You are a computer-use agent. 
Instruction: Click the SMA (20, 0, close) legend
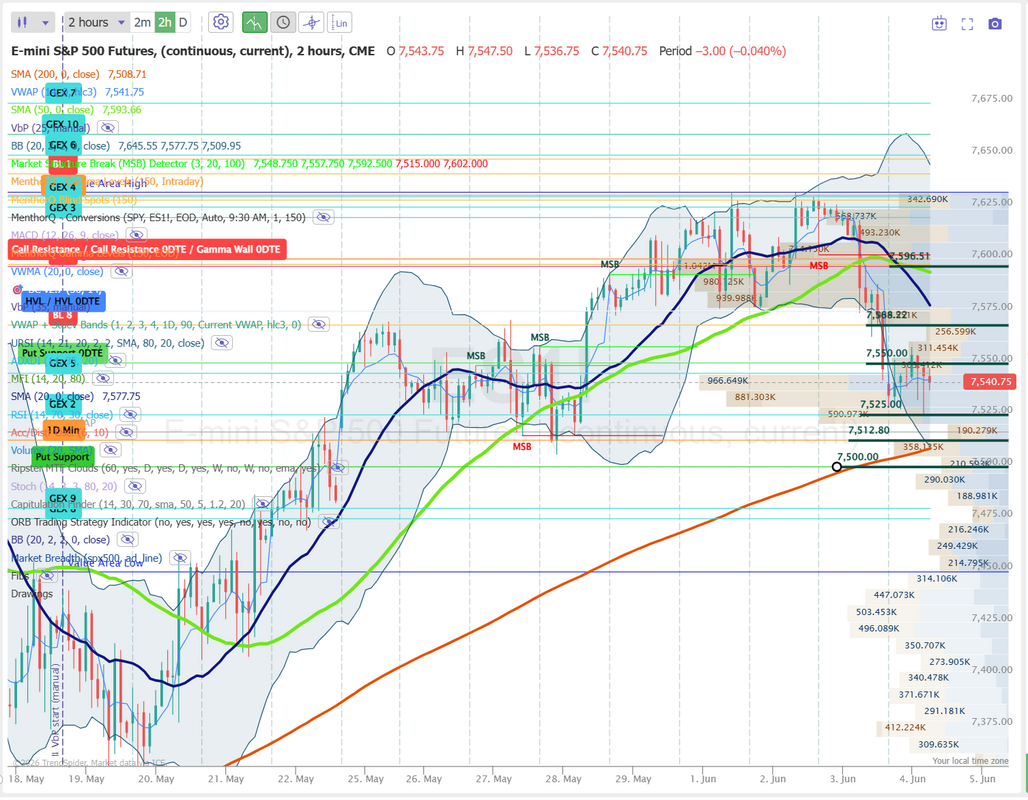[52, 396]
